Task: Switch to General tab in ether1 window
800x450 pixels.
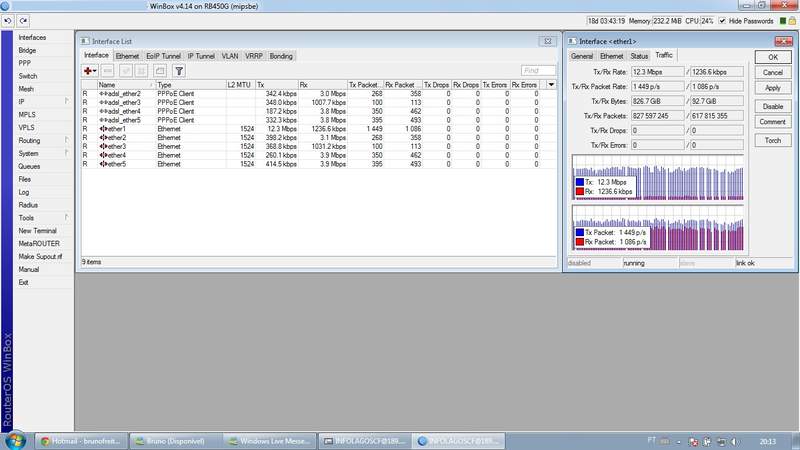Action: tap(582, 56)
